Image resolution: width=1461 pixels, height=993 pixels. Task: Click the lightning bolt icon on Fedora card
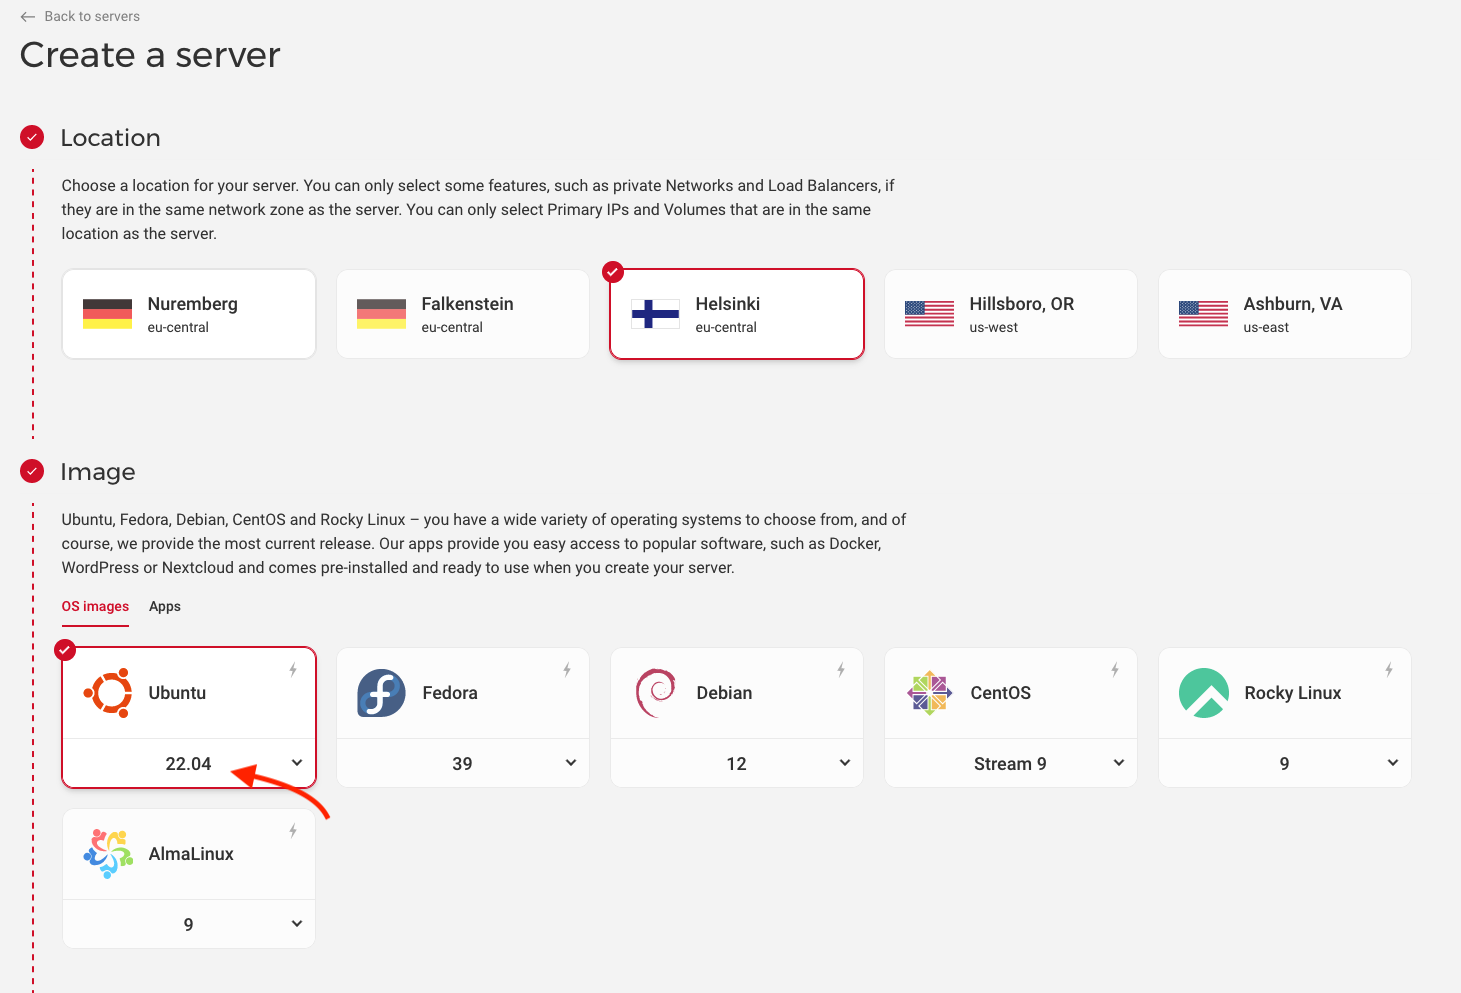[x=567, y=670]
